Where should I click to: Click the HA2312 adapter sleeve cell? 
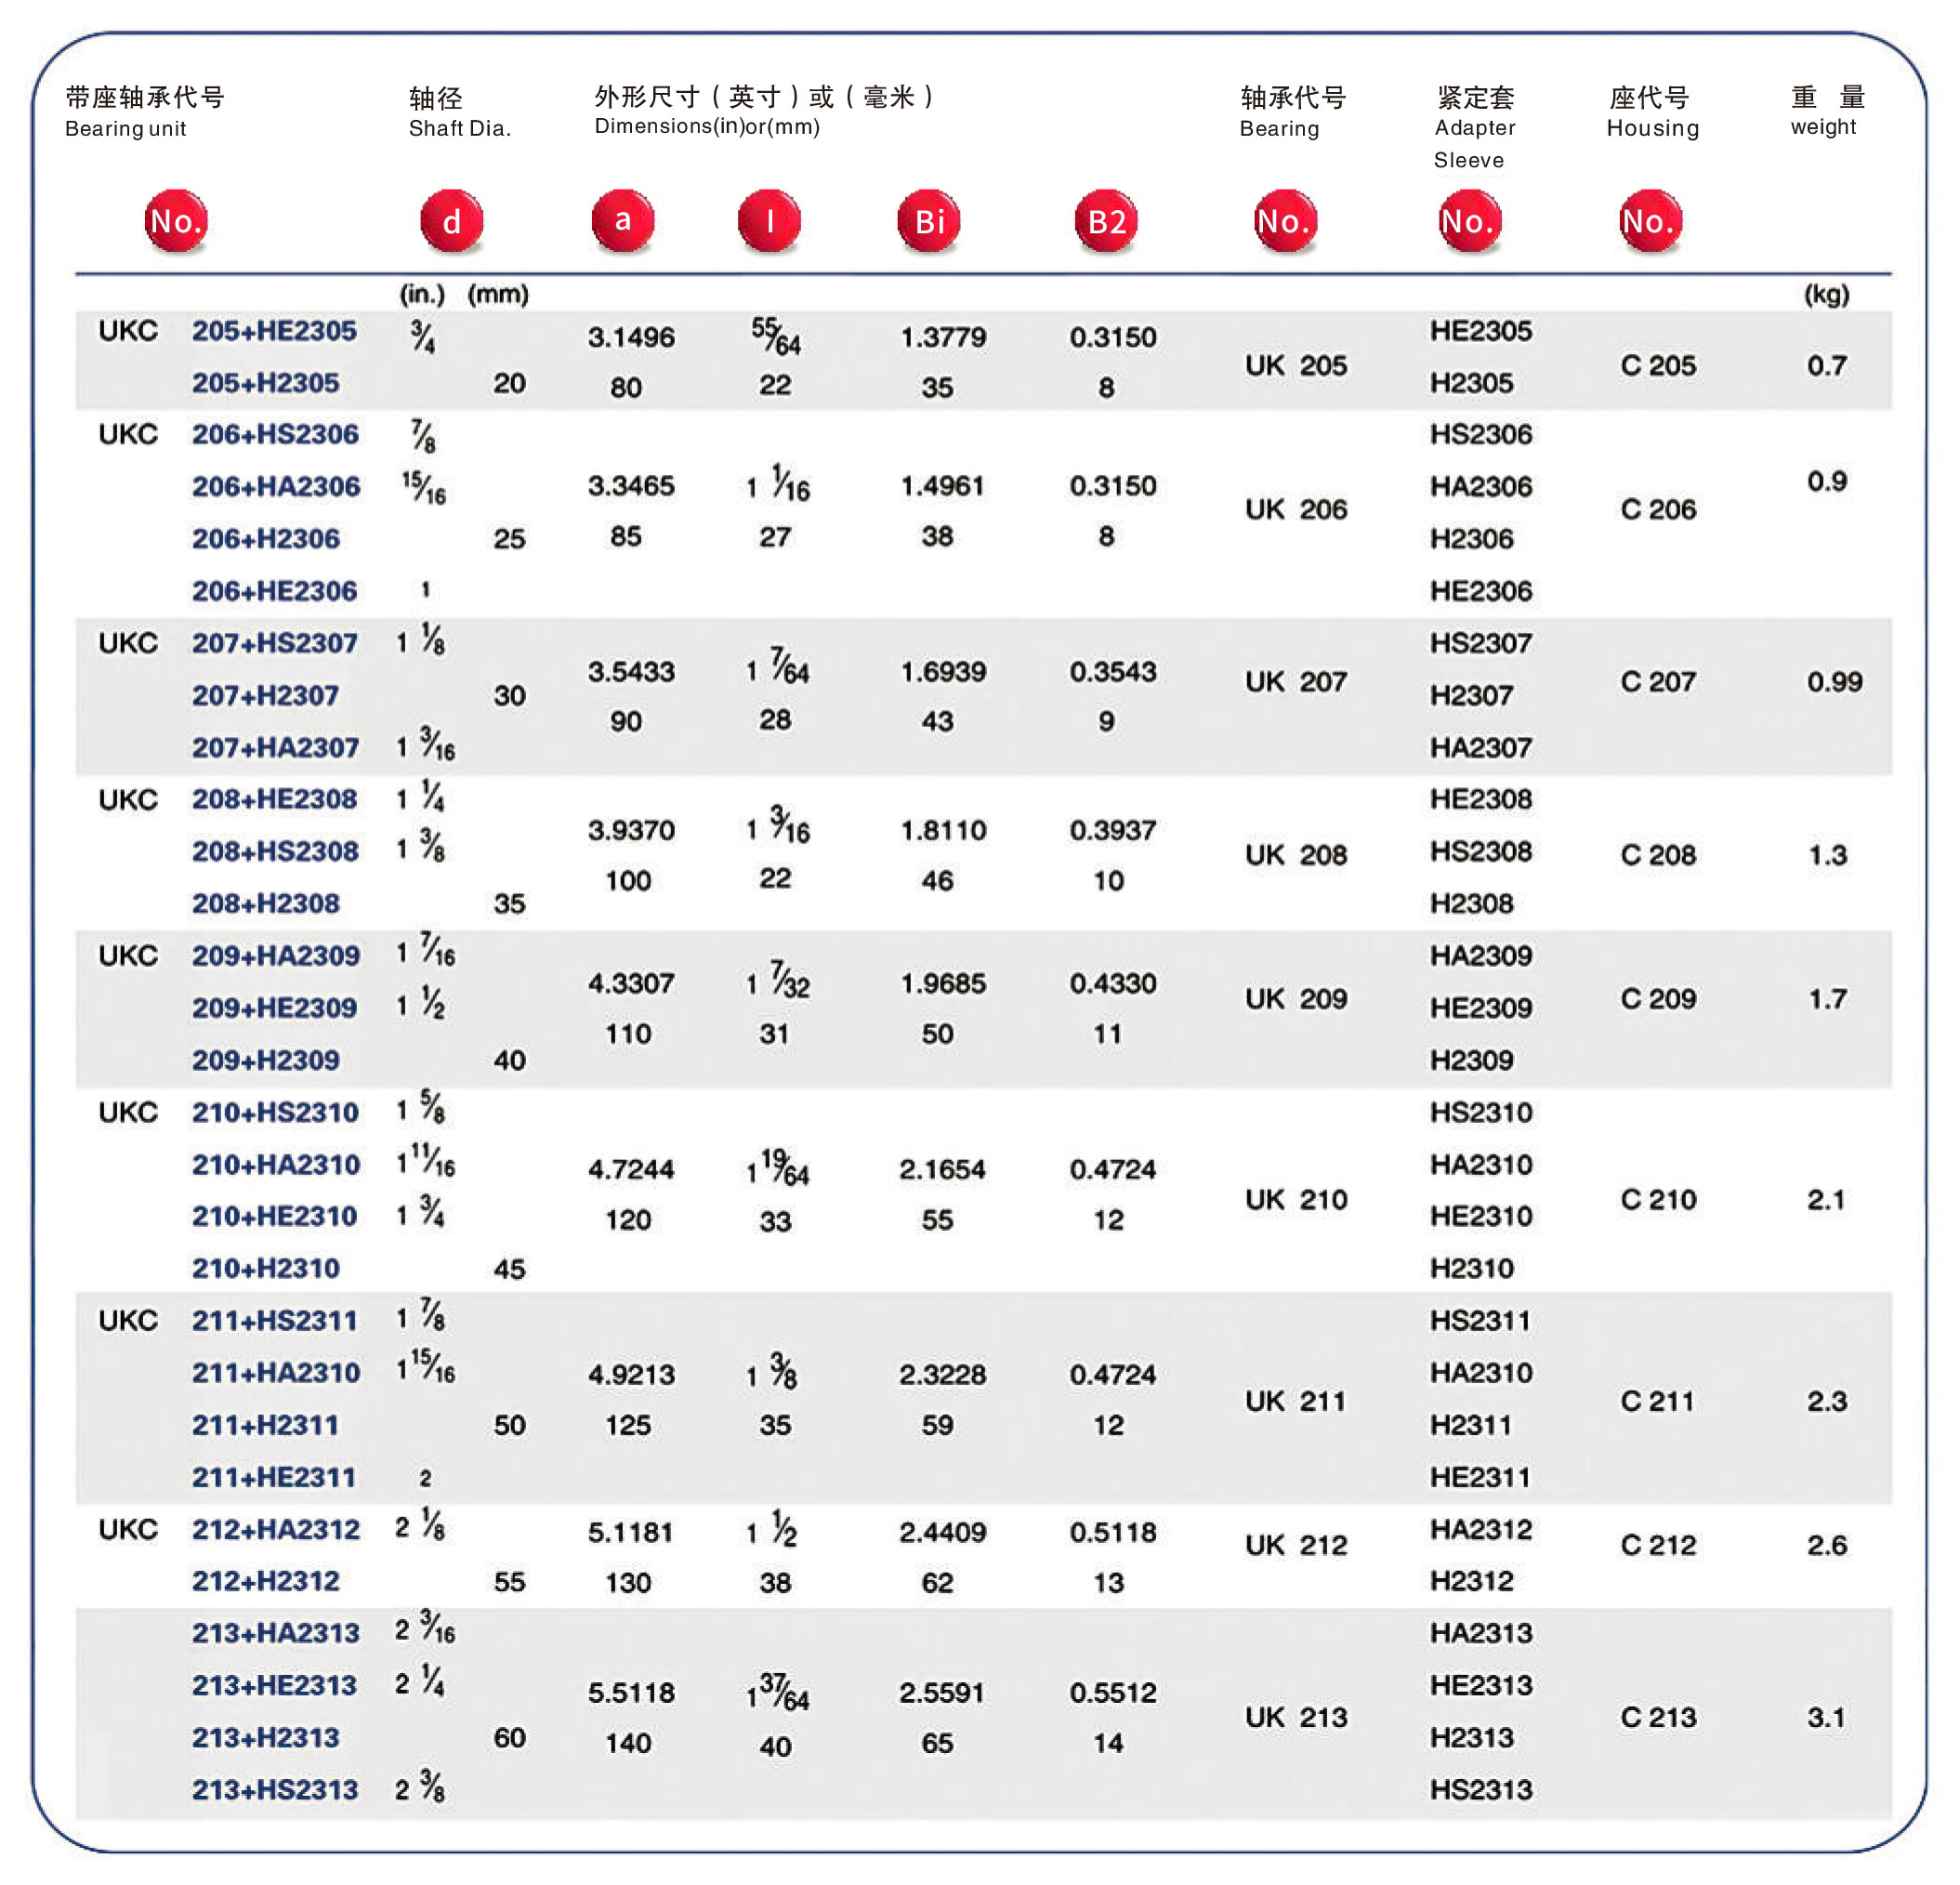point(1480,1530)
